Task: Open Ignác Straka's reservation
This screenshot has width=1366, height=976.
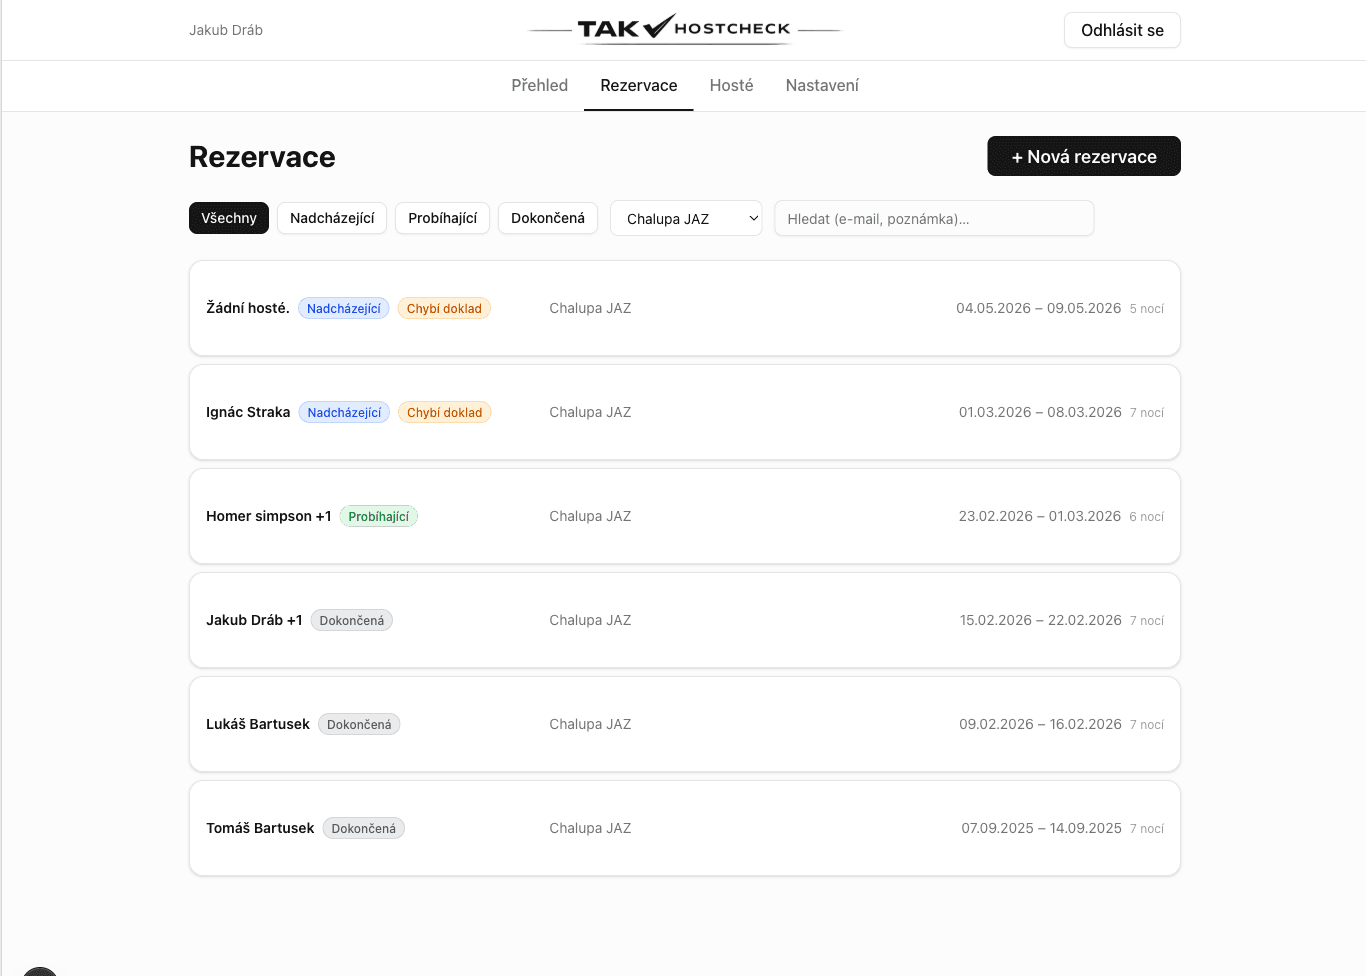Action: [x=684, y=412]
